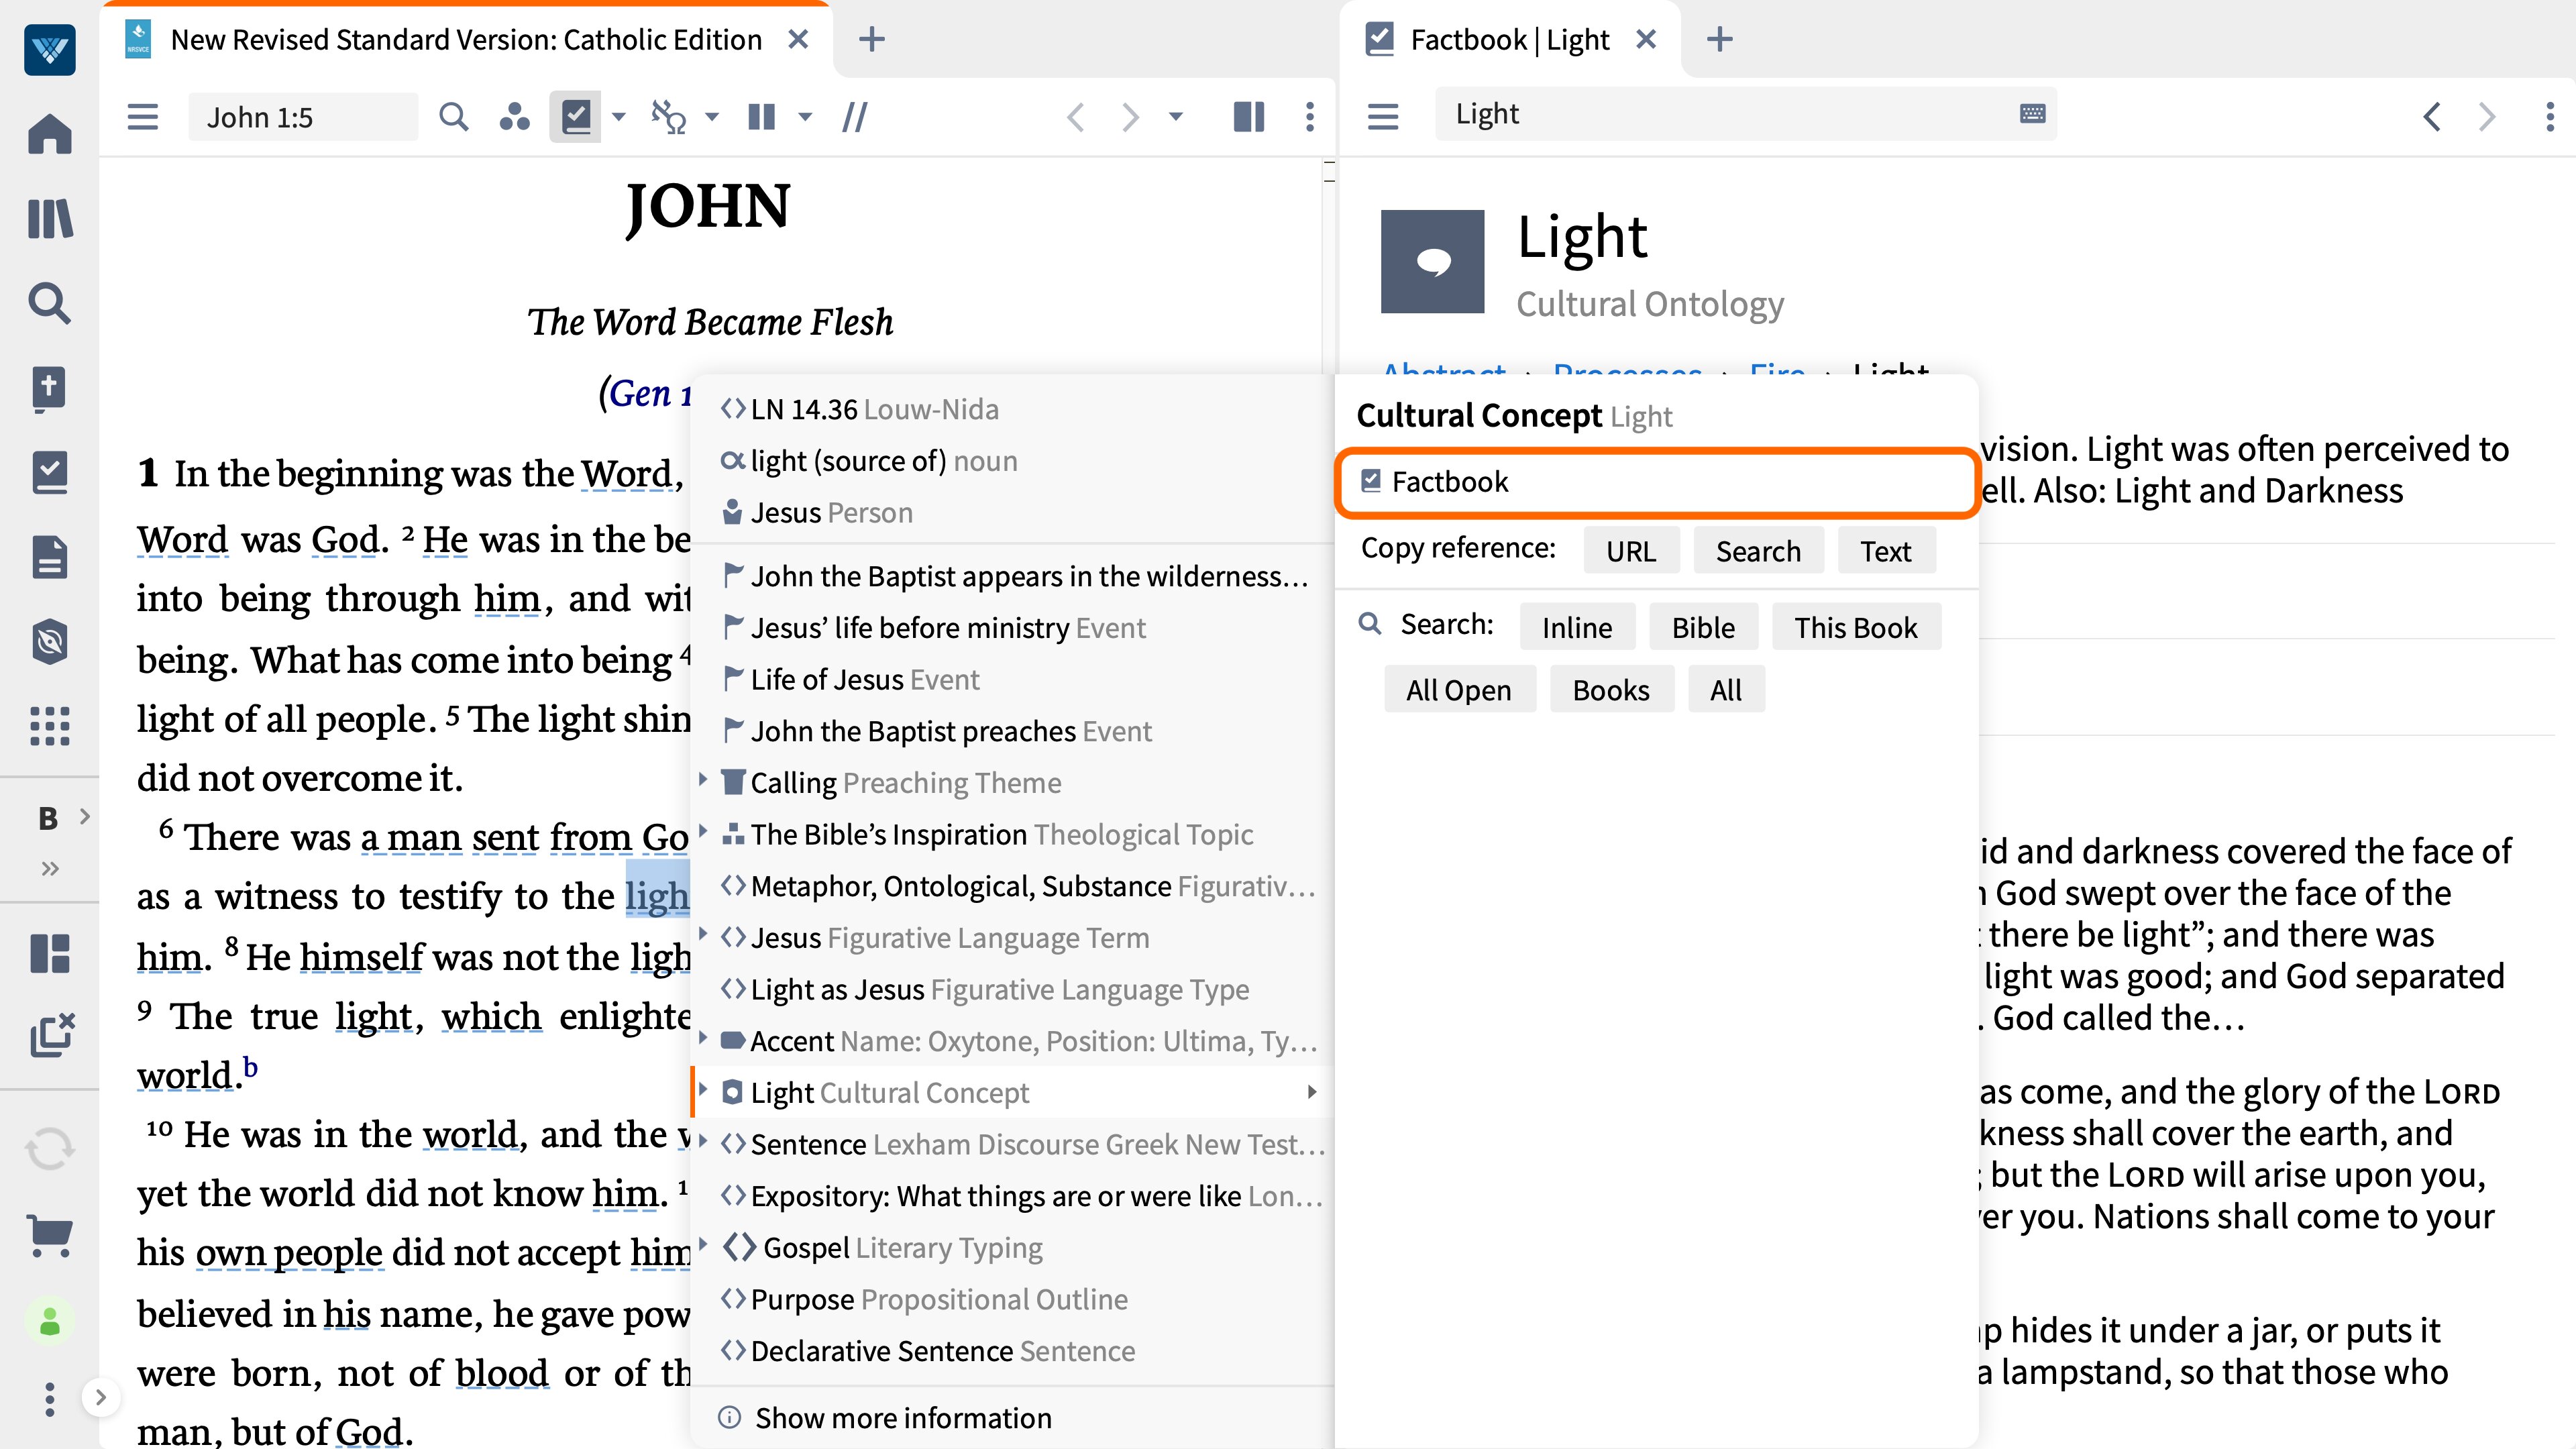This screenshot has height=1449, width=2576.
Task: Open the sidebar more options dots
Action: tap(50, 1399)
